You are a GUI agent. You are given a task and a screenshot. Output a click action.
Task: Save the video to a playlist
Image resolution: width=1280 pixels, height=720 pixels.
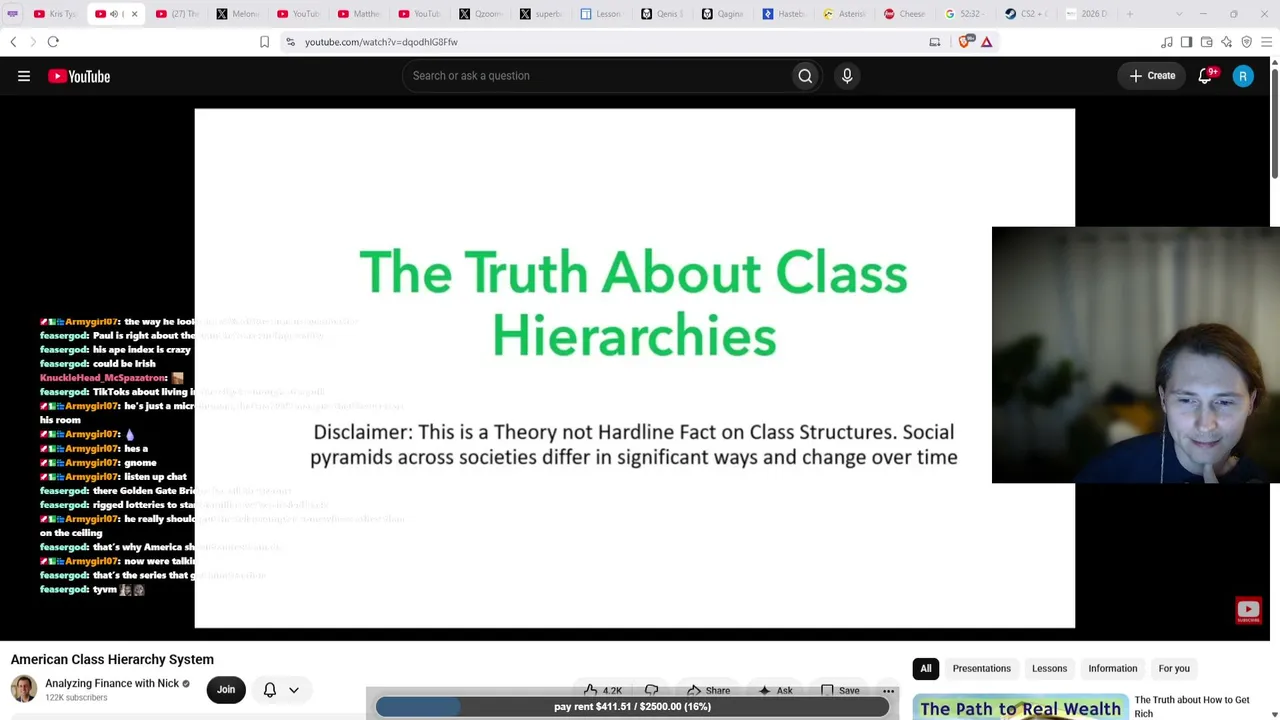[838, 690]
